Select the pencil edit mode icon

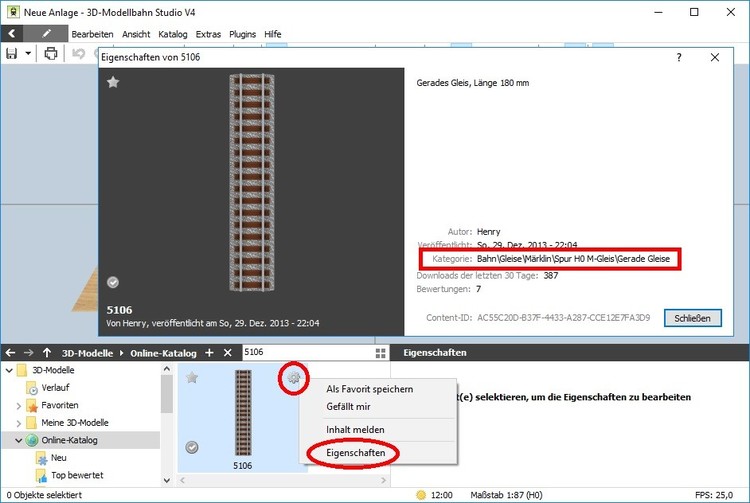(46, 33)
